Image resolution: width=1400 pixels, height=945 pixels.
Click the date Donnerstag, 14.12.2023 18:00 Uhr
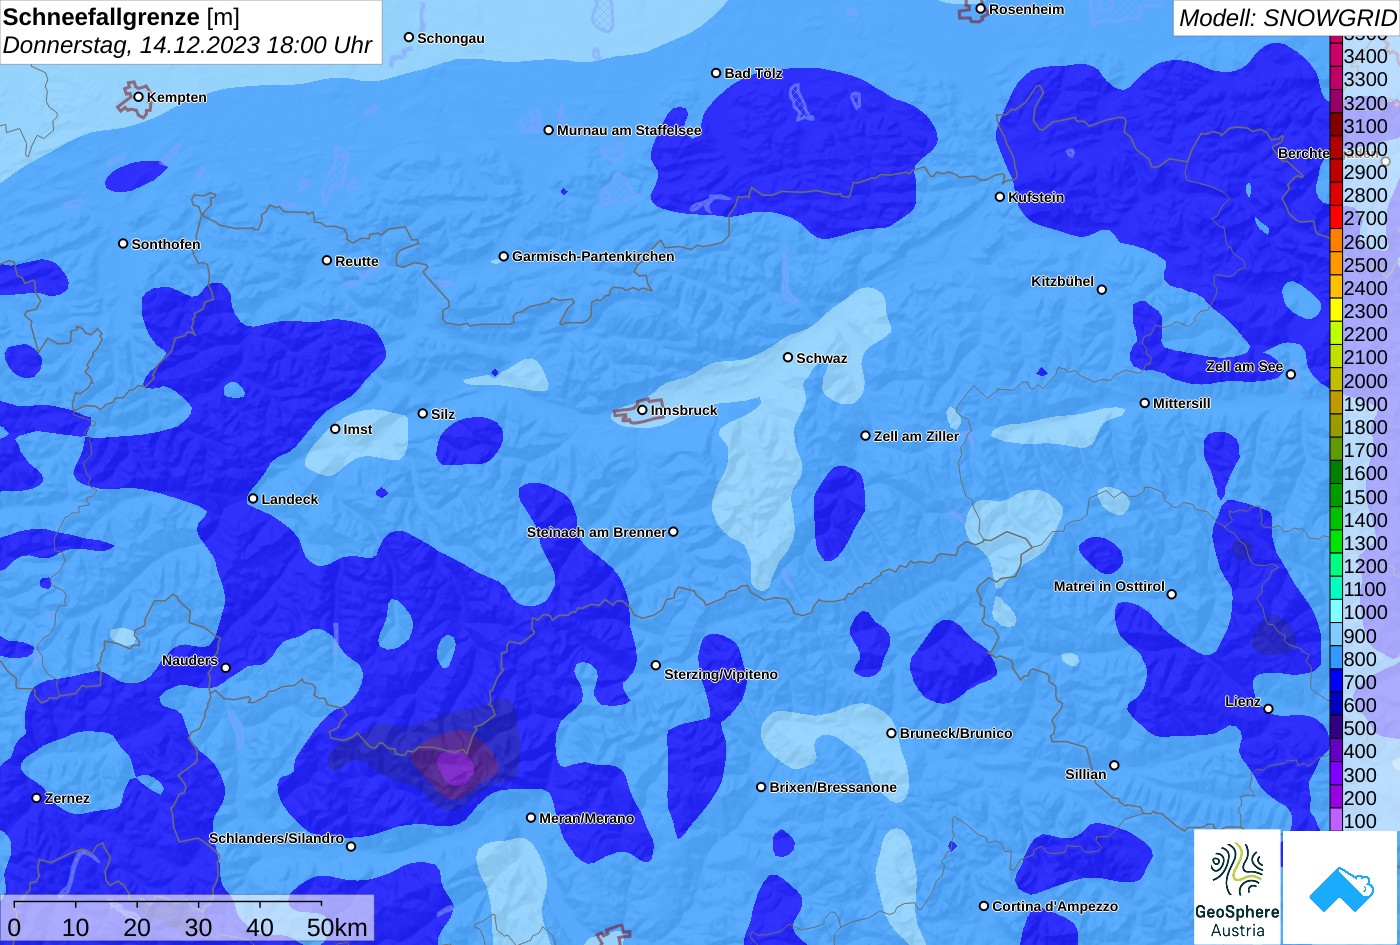(187, 45)
